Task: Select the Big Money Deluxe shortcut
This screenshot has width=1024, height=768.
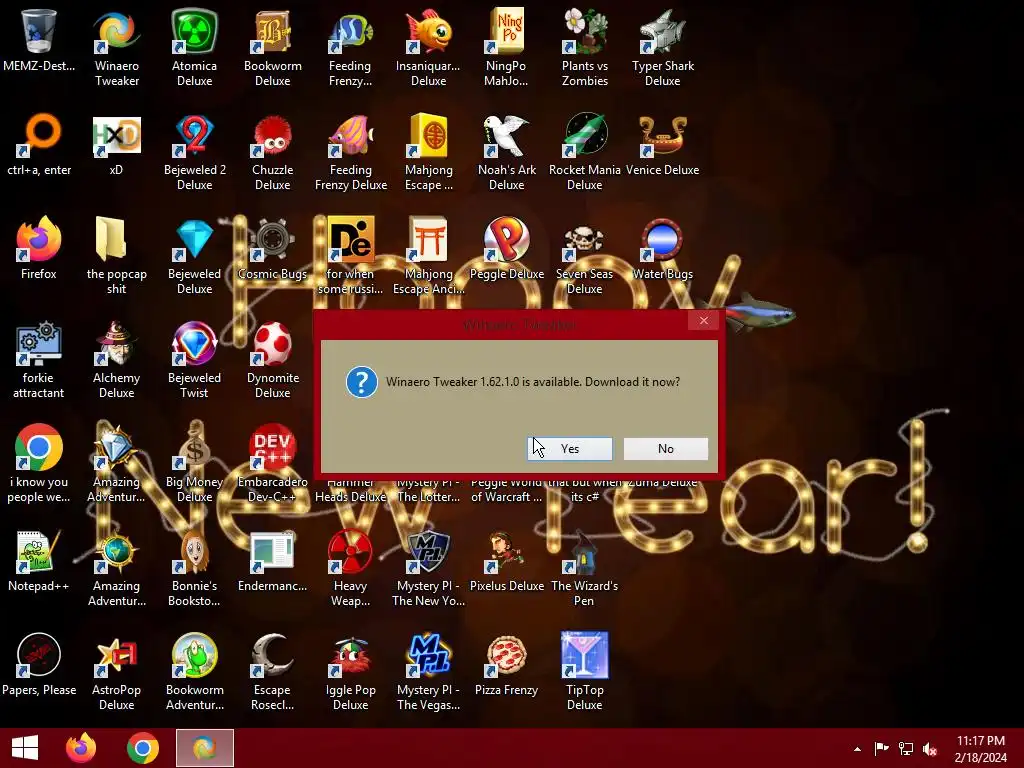Action: tap(195, 464)
